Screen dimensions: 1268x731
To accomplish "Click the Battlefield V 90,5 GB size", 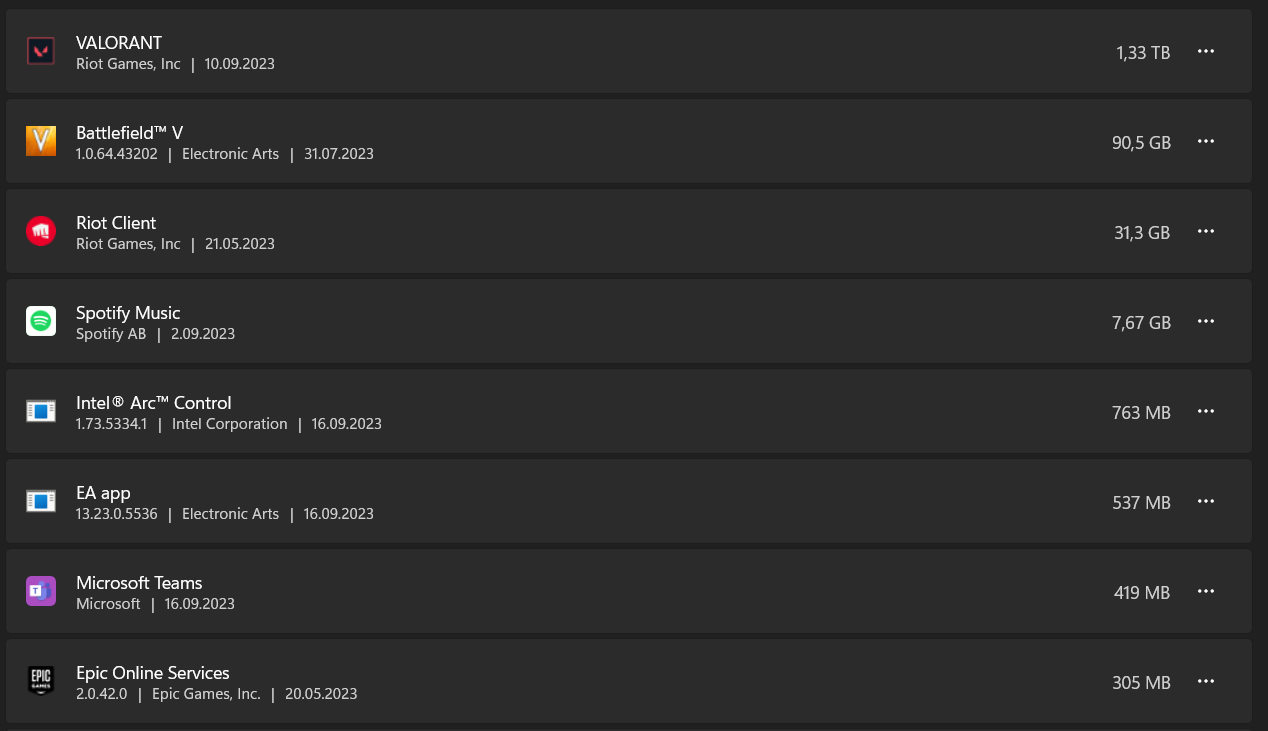I will point(1141,143).
